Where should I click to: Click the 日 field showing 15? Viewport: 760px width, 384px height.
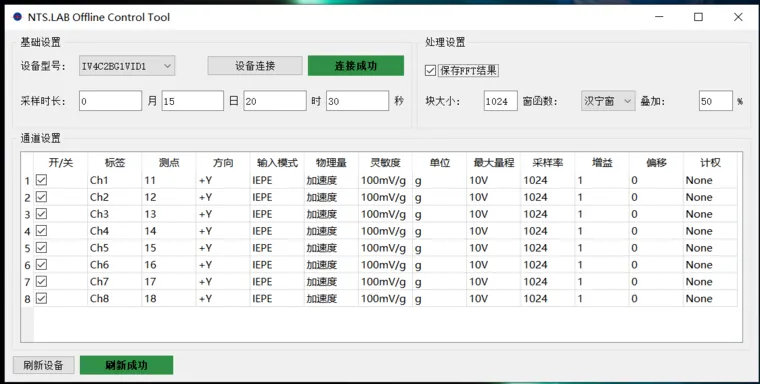193,101
